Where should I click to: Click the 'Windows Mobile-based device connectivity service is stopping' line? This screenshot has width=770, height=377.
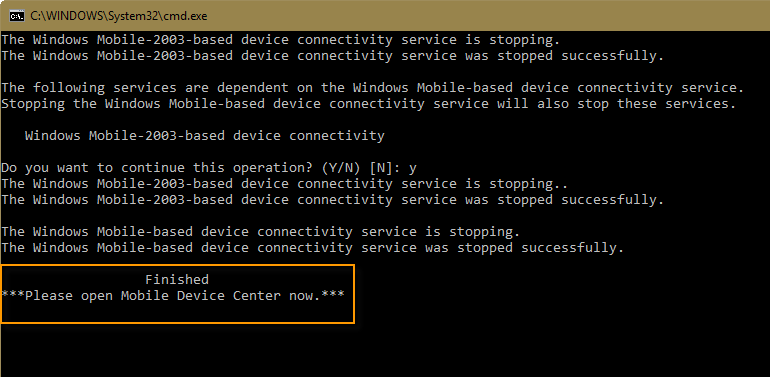pyautogui.click(x=260, y=232)
